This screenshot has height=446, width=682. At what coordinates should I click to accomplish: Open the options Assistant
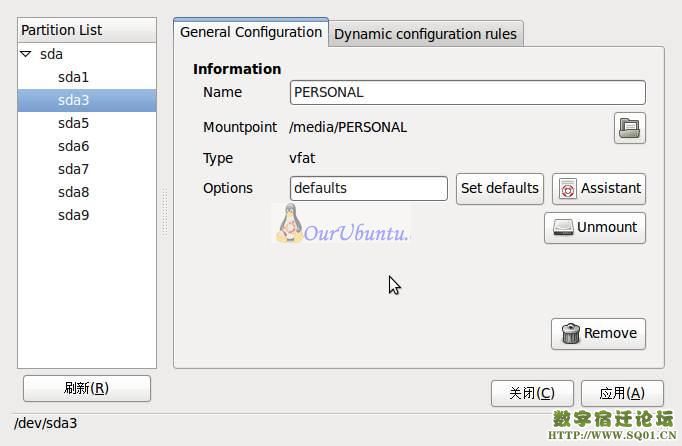[598, 188]
